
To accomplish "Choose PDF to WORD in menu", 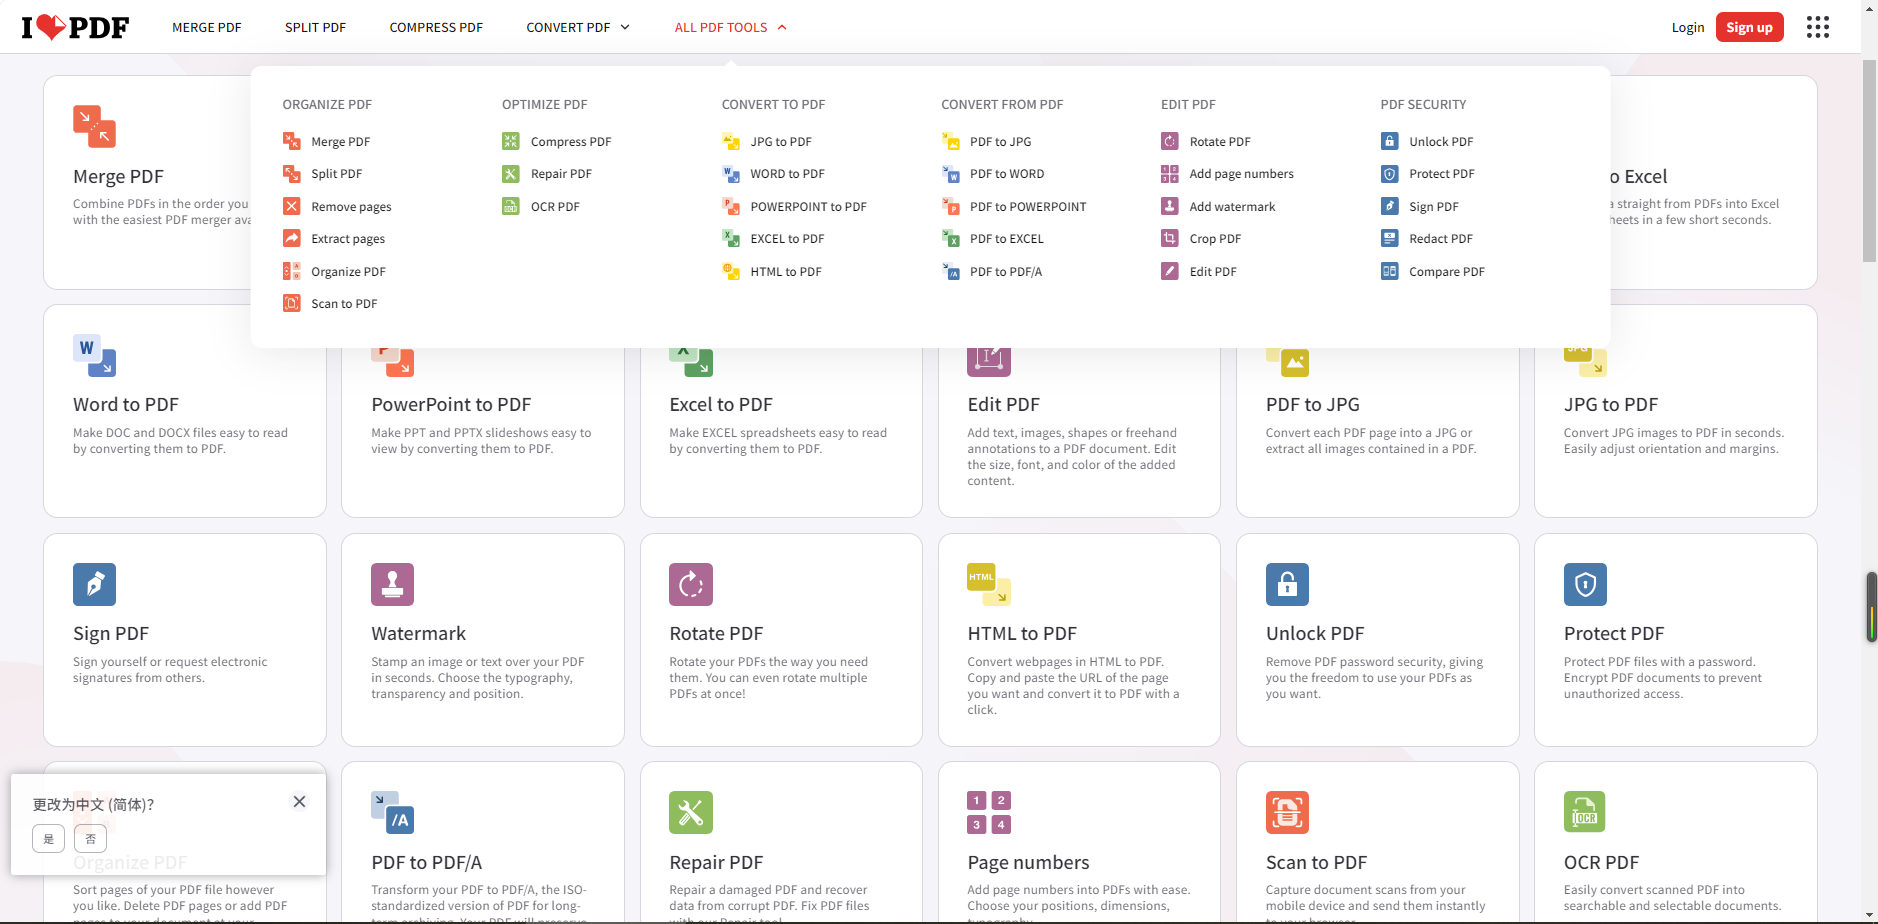I will [1006, 174].
